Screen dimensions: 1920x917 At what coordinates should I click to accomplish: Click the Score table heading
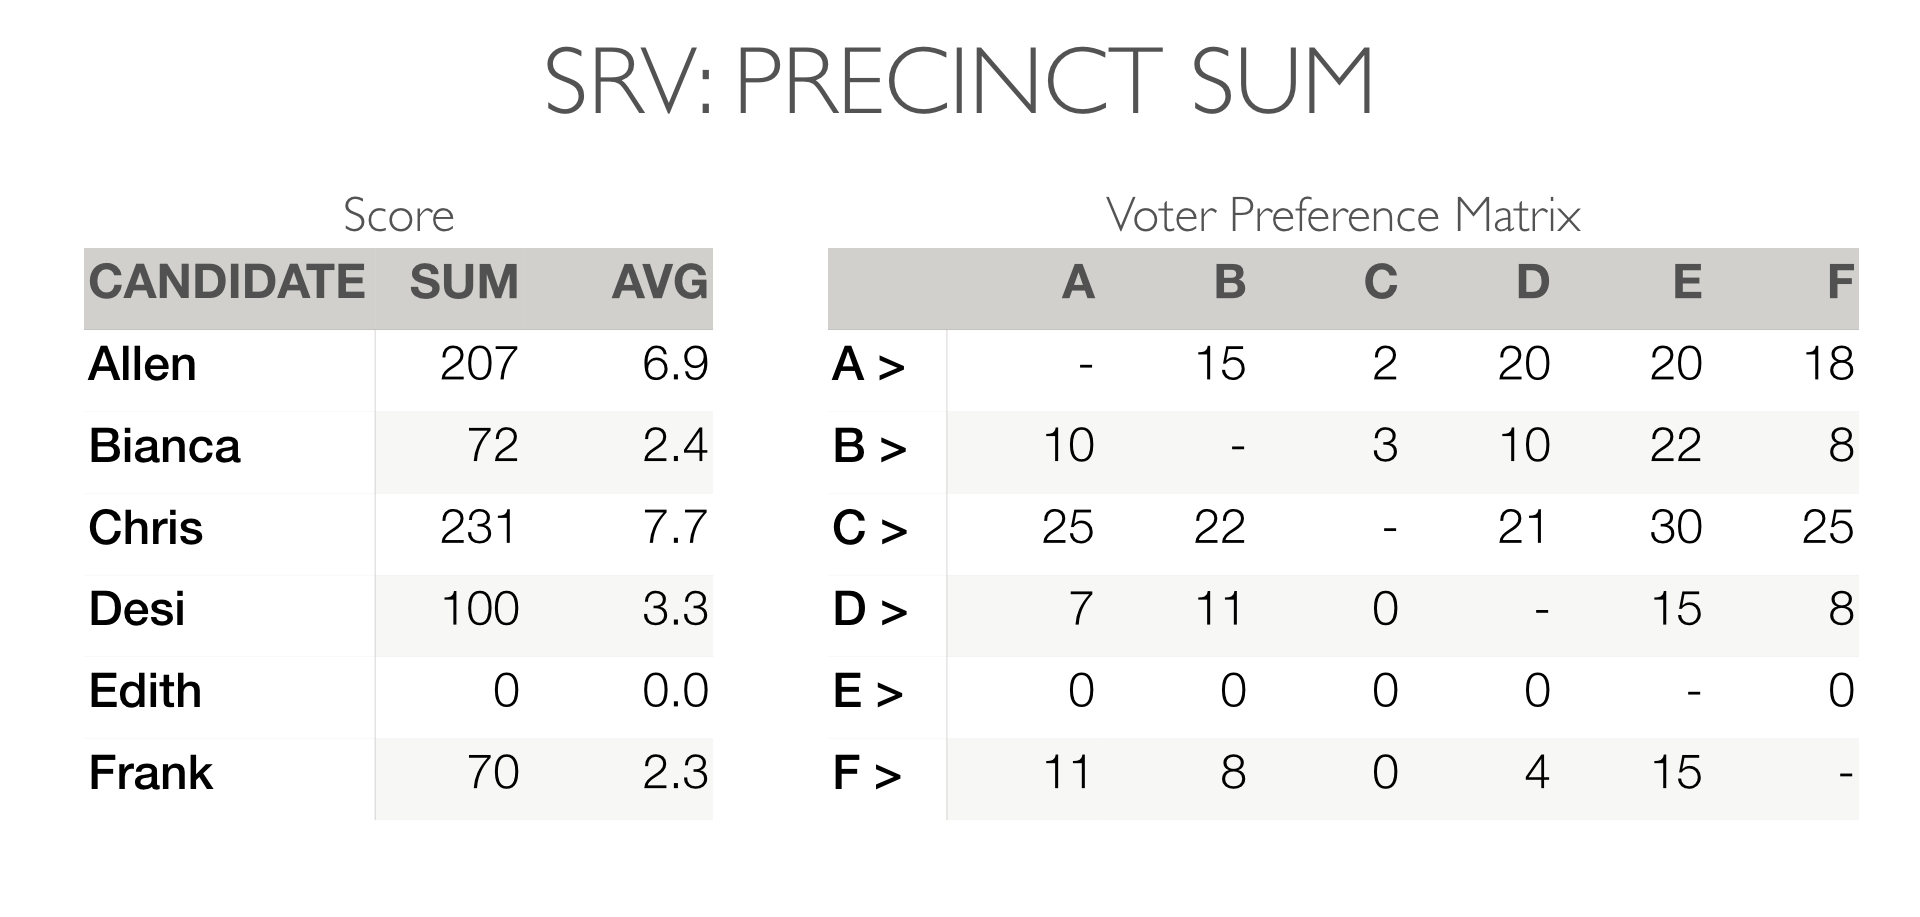click(x=398, y=215)
